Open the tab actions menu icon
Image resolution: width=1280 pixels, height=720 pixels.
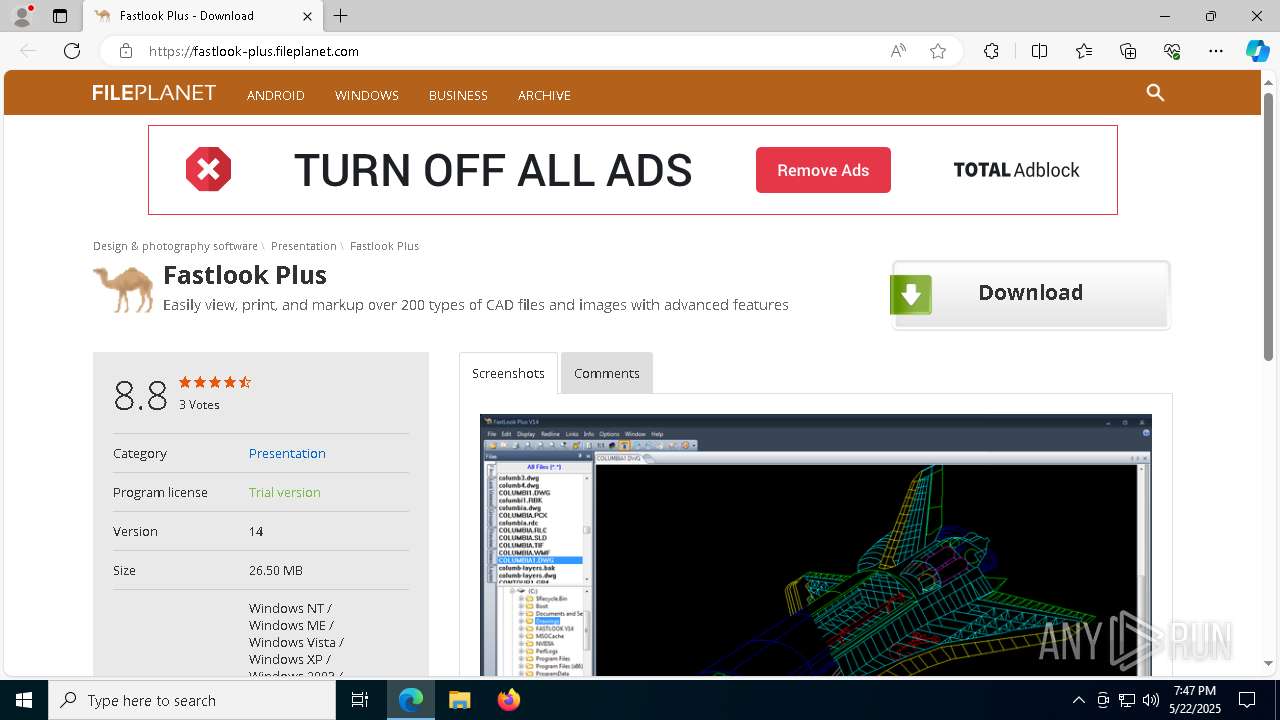60,16
